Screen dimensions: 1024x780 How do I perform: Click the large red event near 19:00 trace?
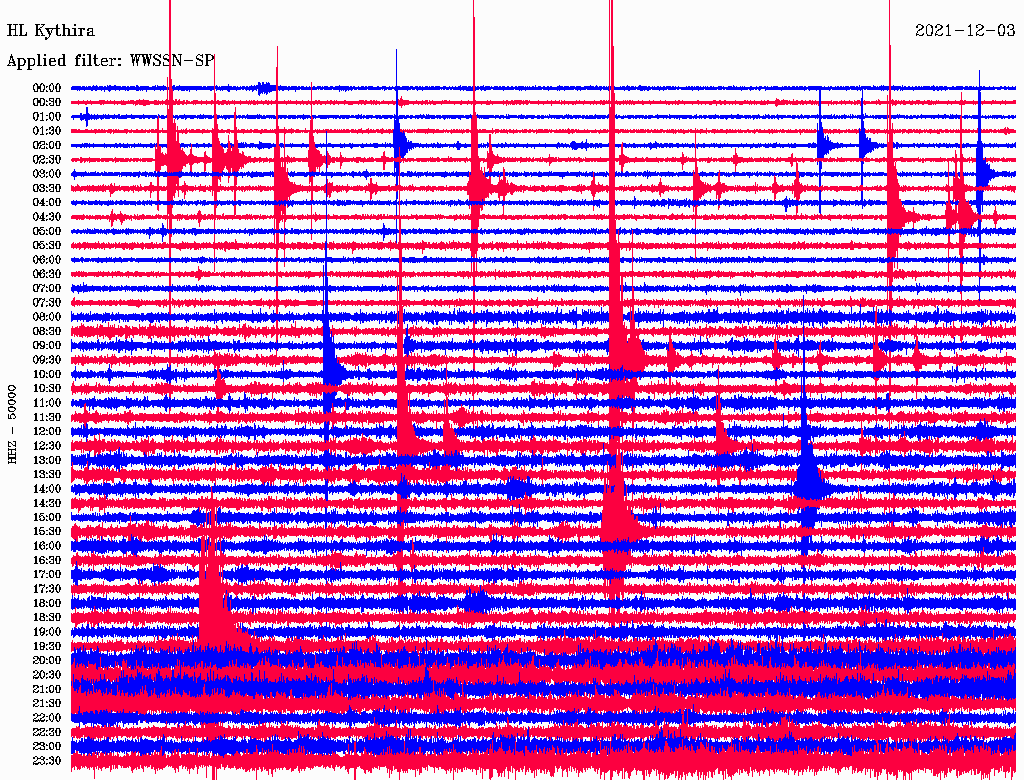pos(211,610)
